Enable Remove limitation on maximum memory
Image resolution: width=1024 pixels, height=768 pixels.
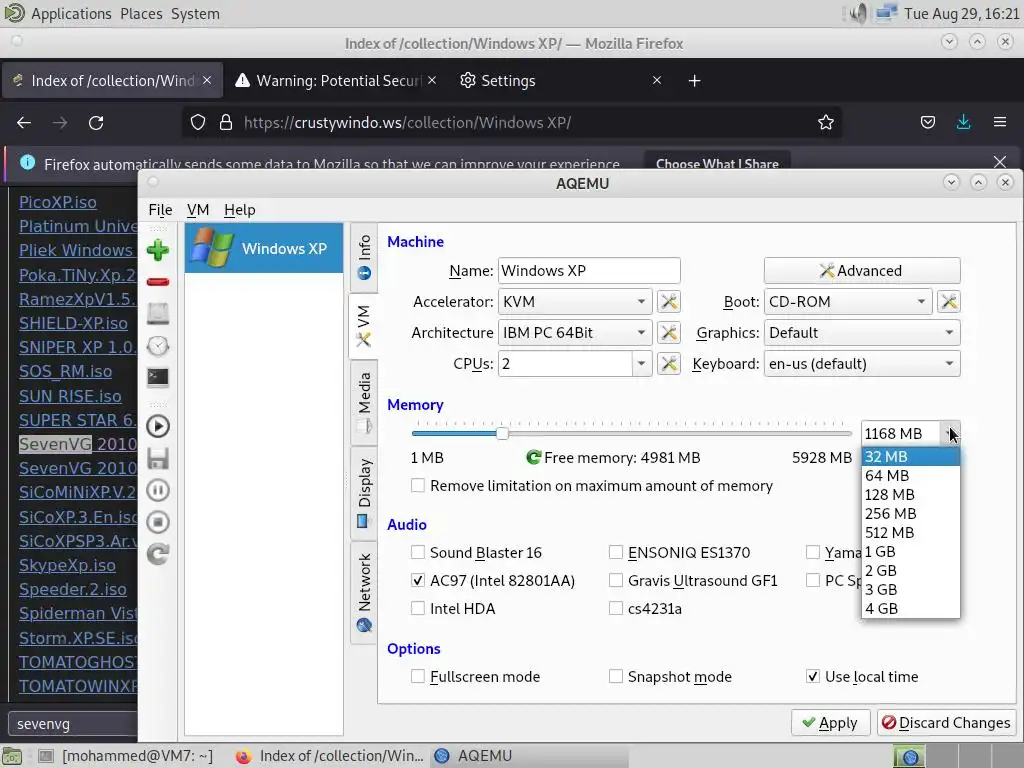(418, 486)
